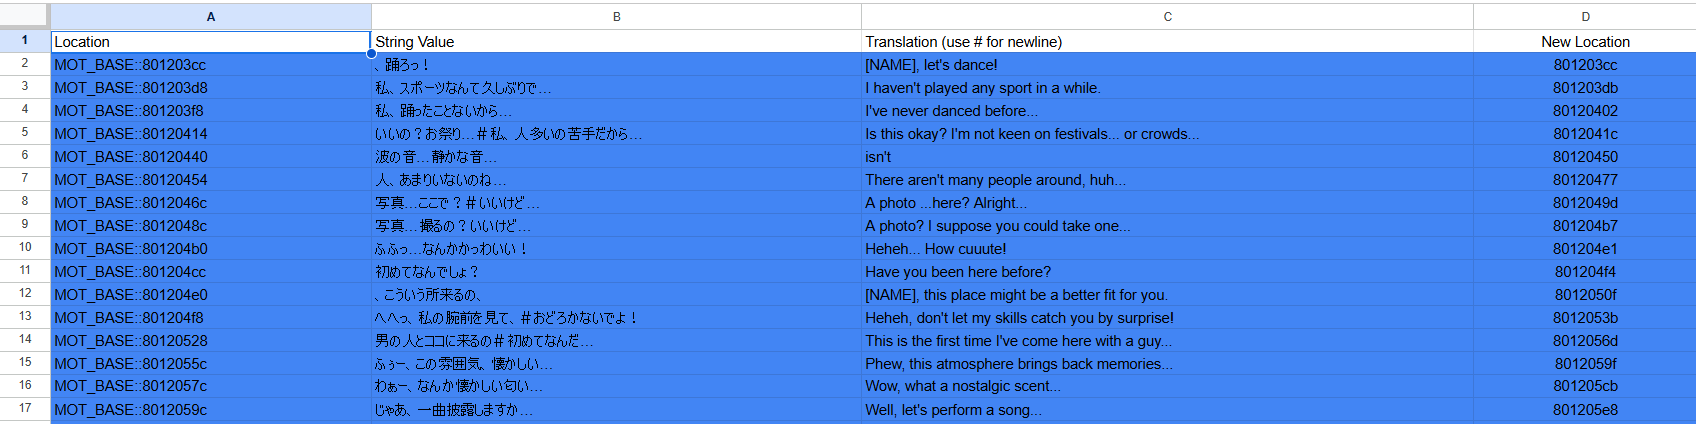
Task: Click column A header
Action: [x=210, y=16]
